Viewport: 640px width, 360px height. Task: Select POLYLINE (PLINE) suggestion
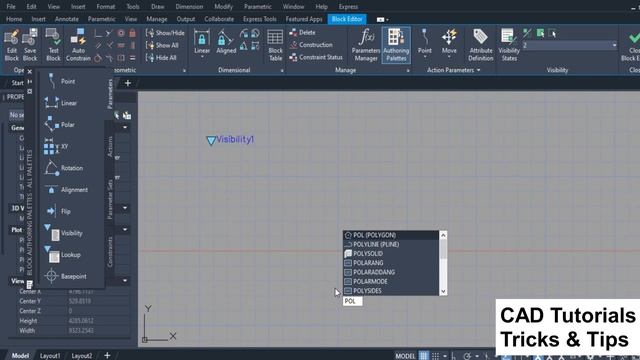pyautogui.click(x=391, y=244)
